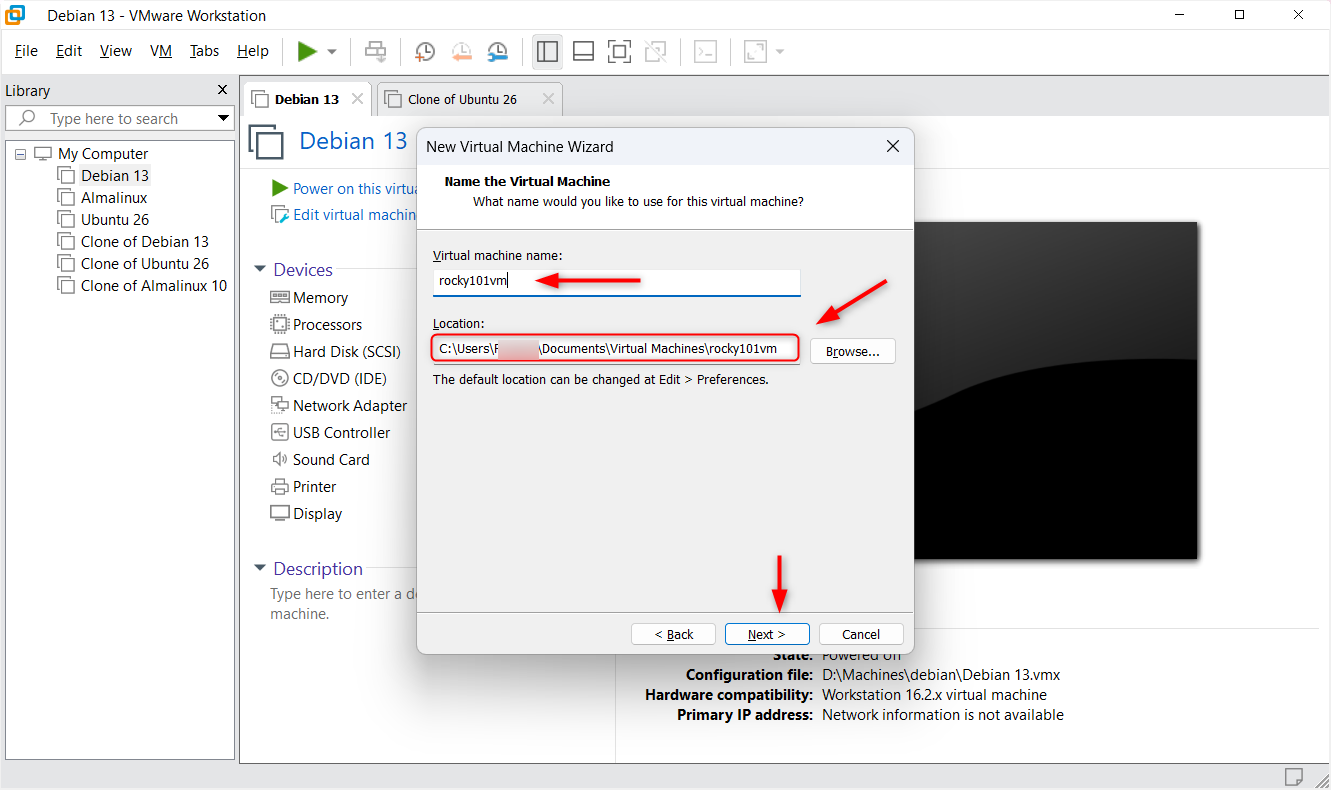Collapse the Devices section
The image size is (1331, 790).
tap(260, 270)
